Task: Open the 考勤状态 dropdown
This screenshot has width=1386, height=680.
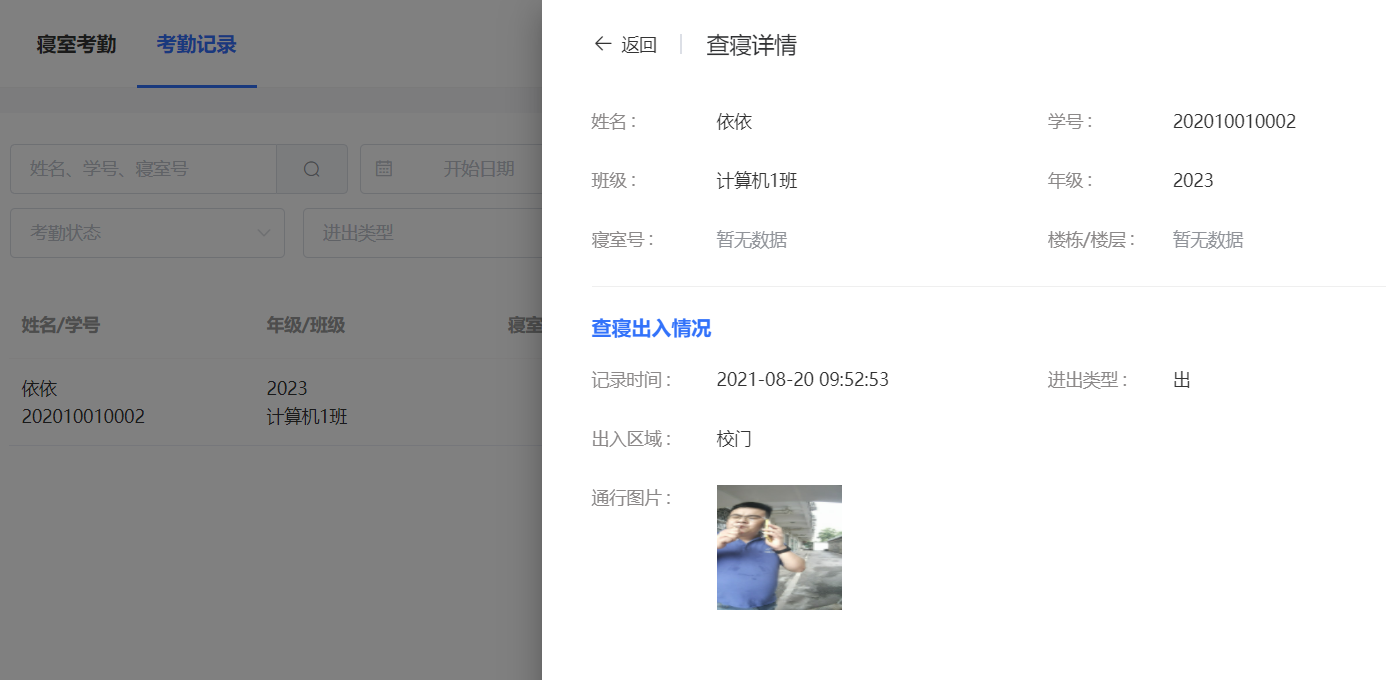Action: [147, 232]
